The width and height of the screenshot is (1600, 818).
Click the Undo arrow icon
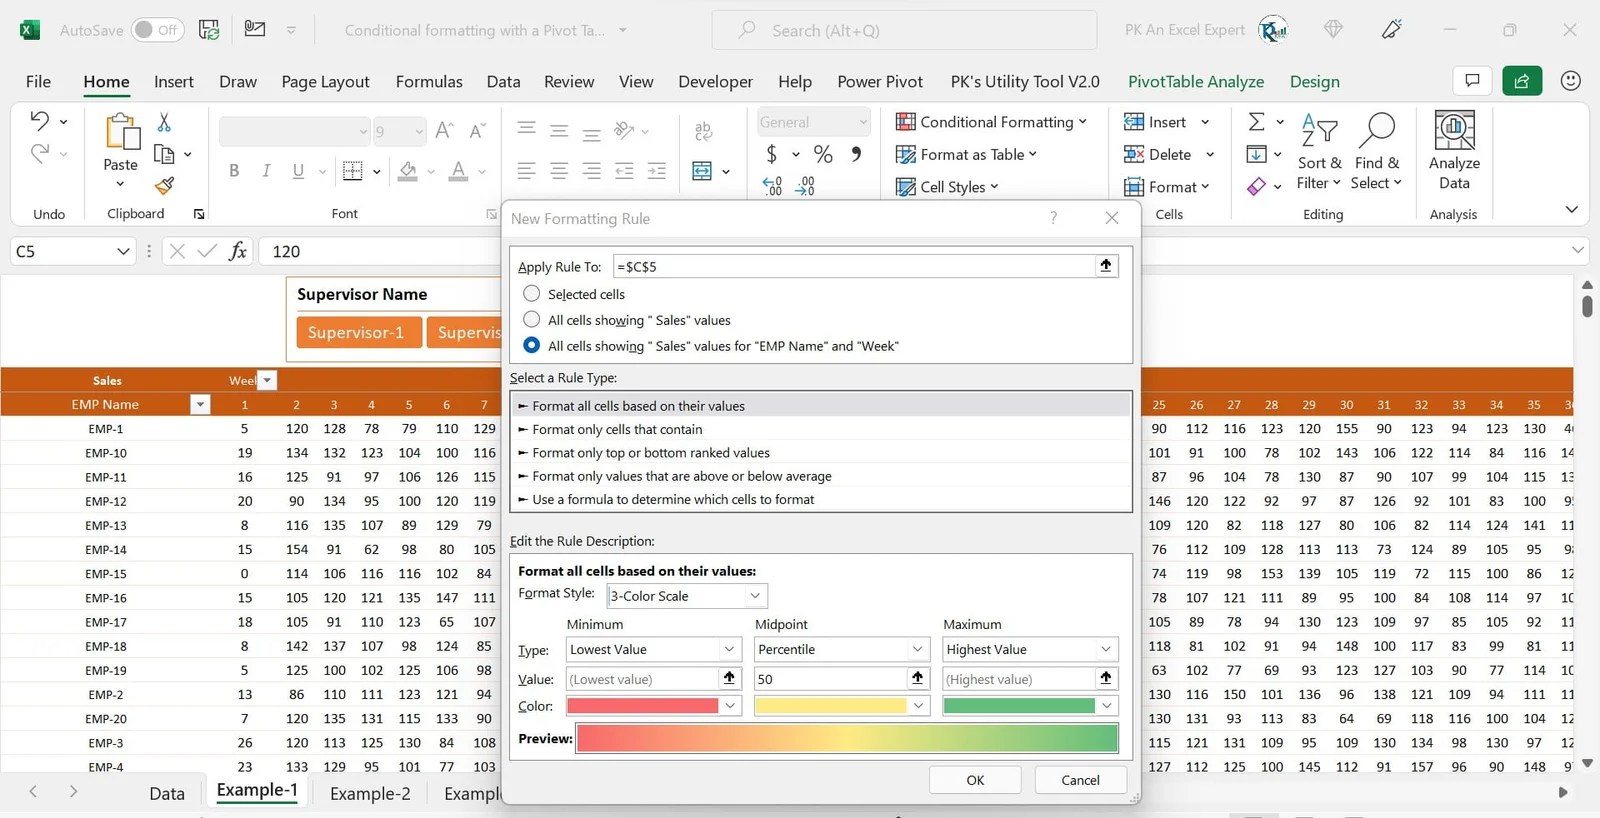click(39, 121)
